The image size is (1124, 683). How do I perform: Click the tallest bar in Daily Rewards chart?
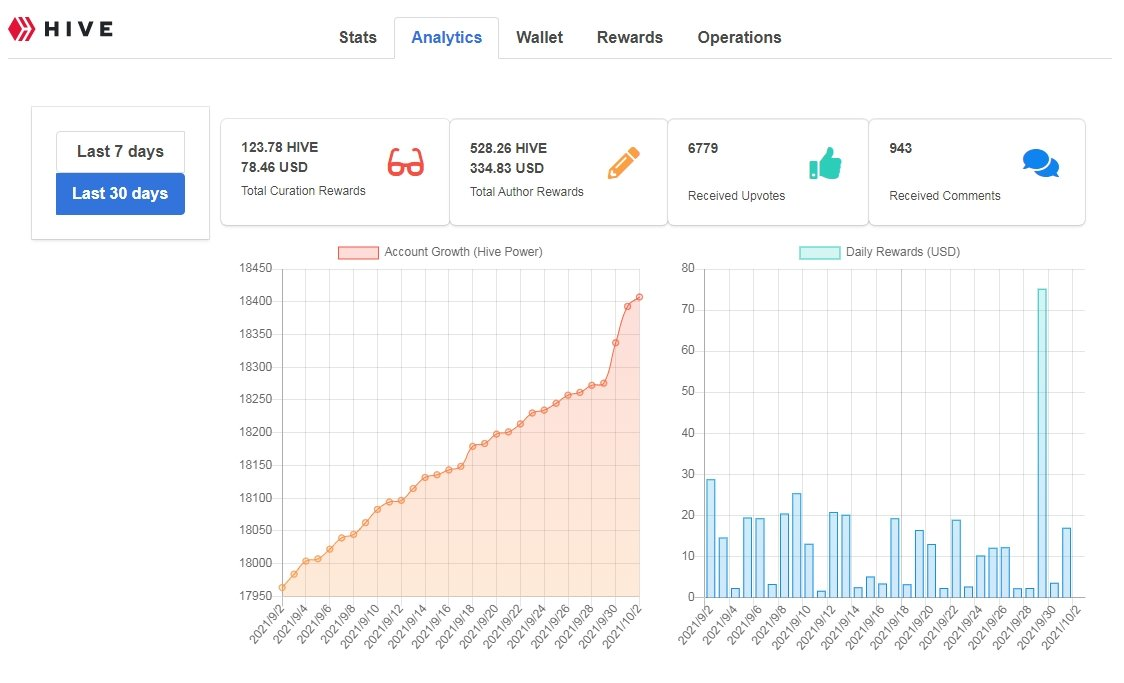click(x=1042, y=443)
